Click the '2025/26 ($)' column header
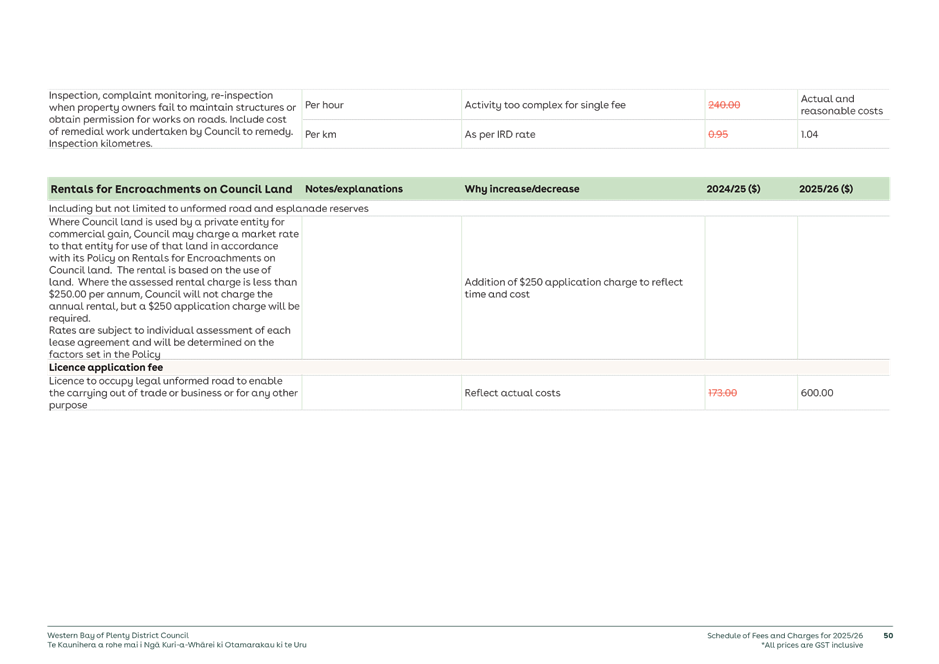This screenshot has width=939, height=664. coord(826,189)
